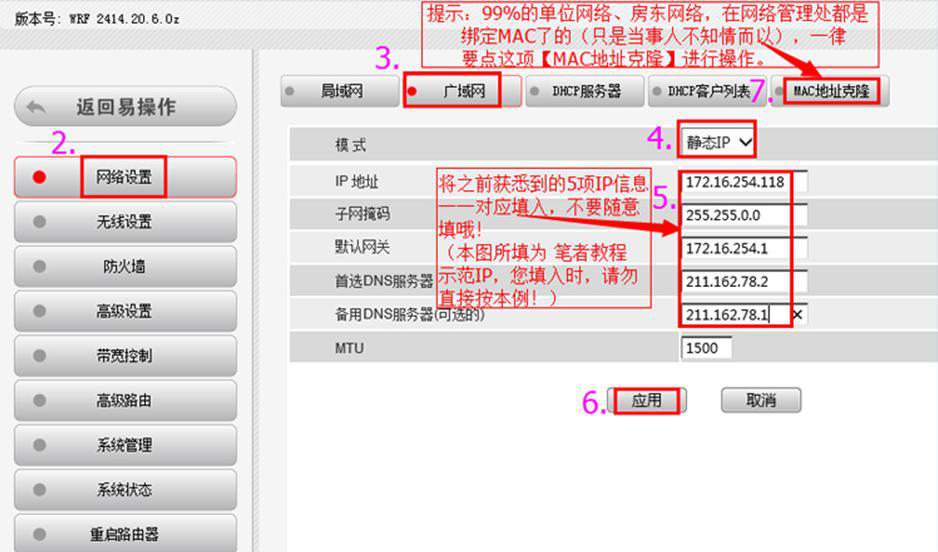Open the 重启路由器 sidebar menu
Image resolution: width=938 pixels, height=552 pixels.
tap(126, 533)
